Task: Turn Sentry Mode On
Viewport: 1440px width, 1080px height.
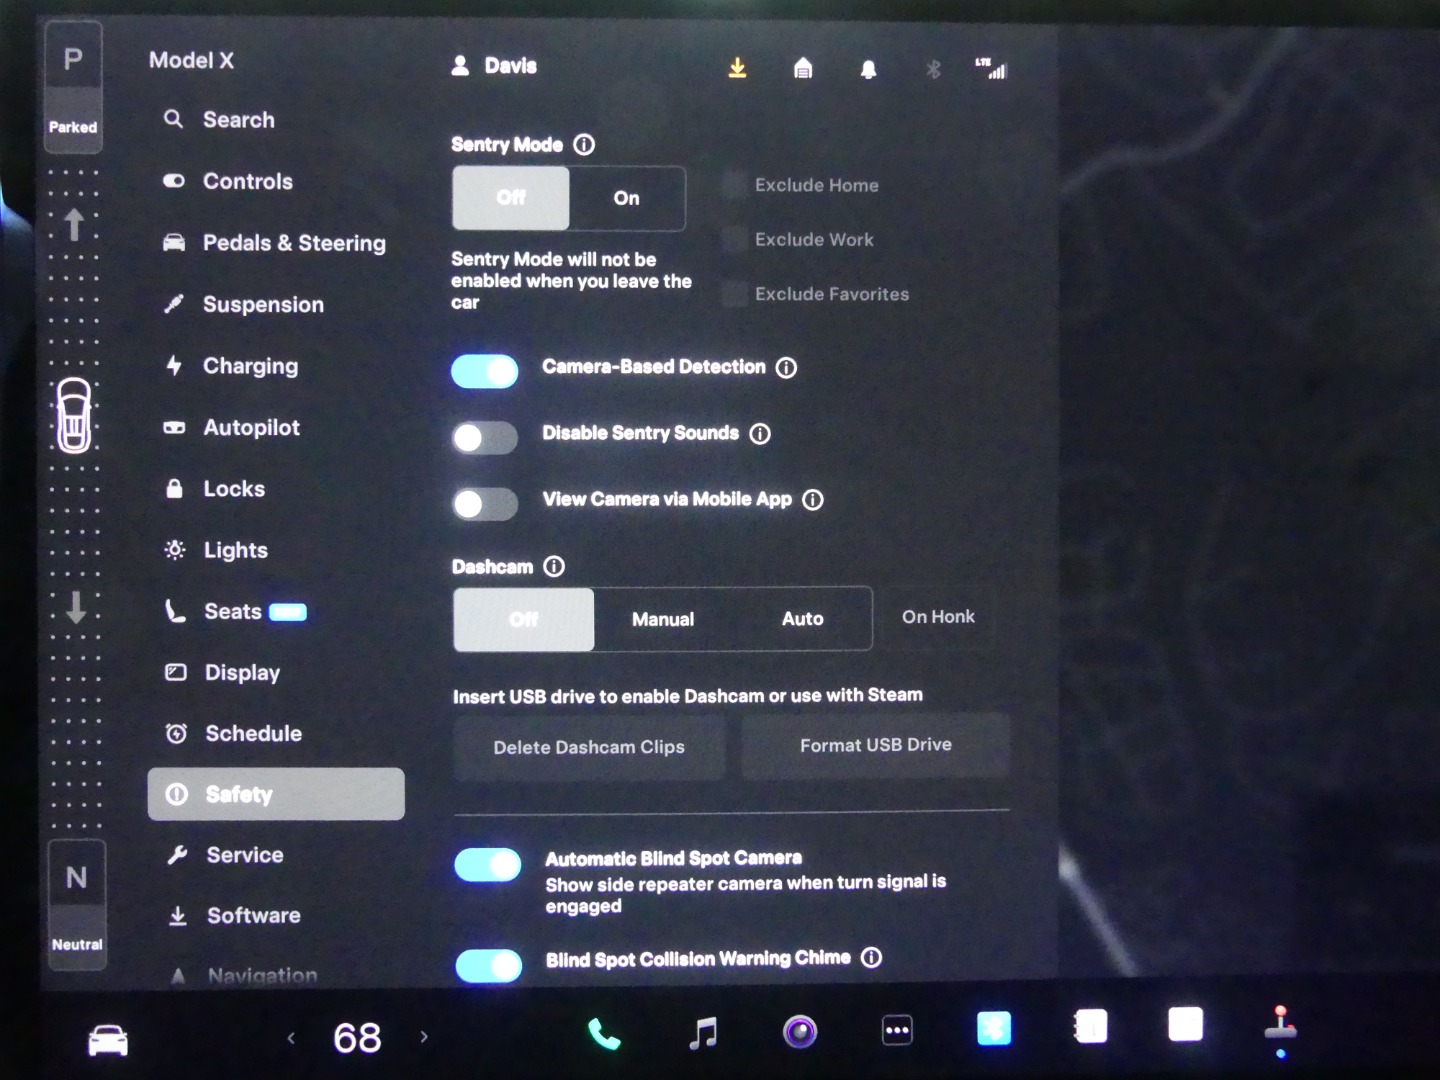Action: pos(627,198)
